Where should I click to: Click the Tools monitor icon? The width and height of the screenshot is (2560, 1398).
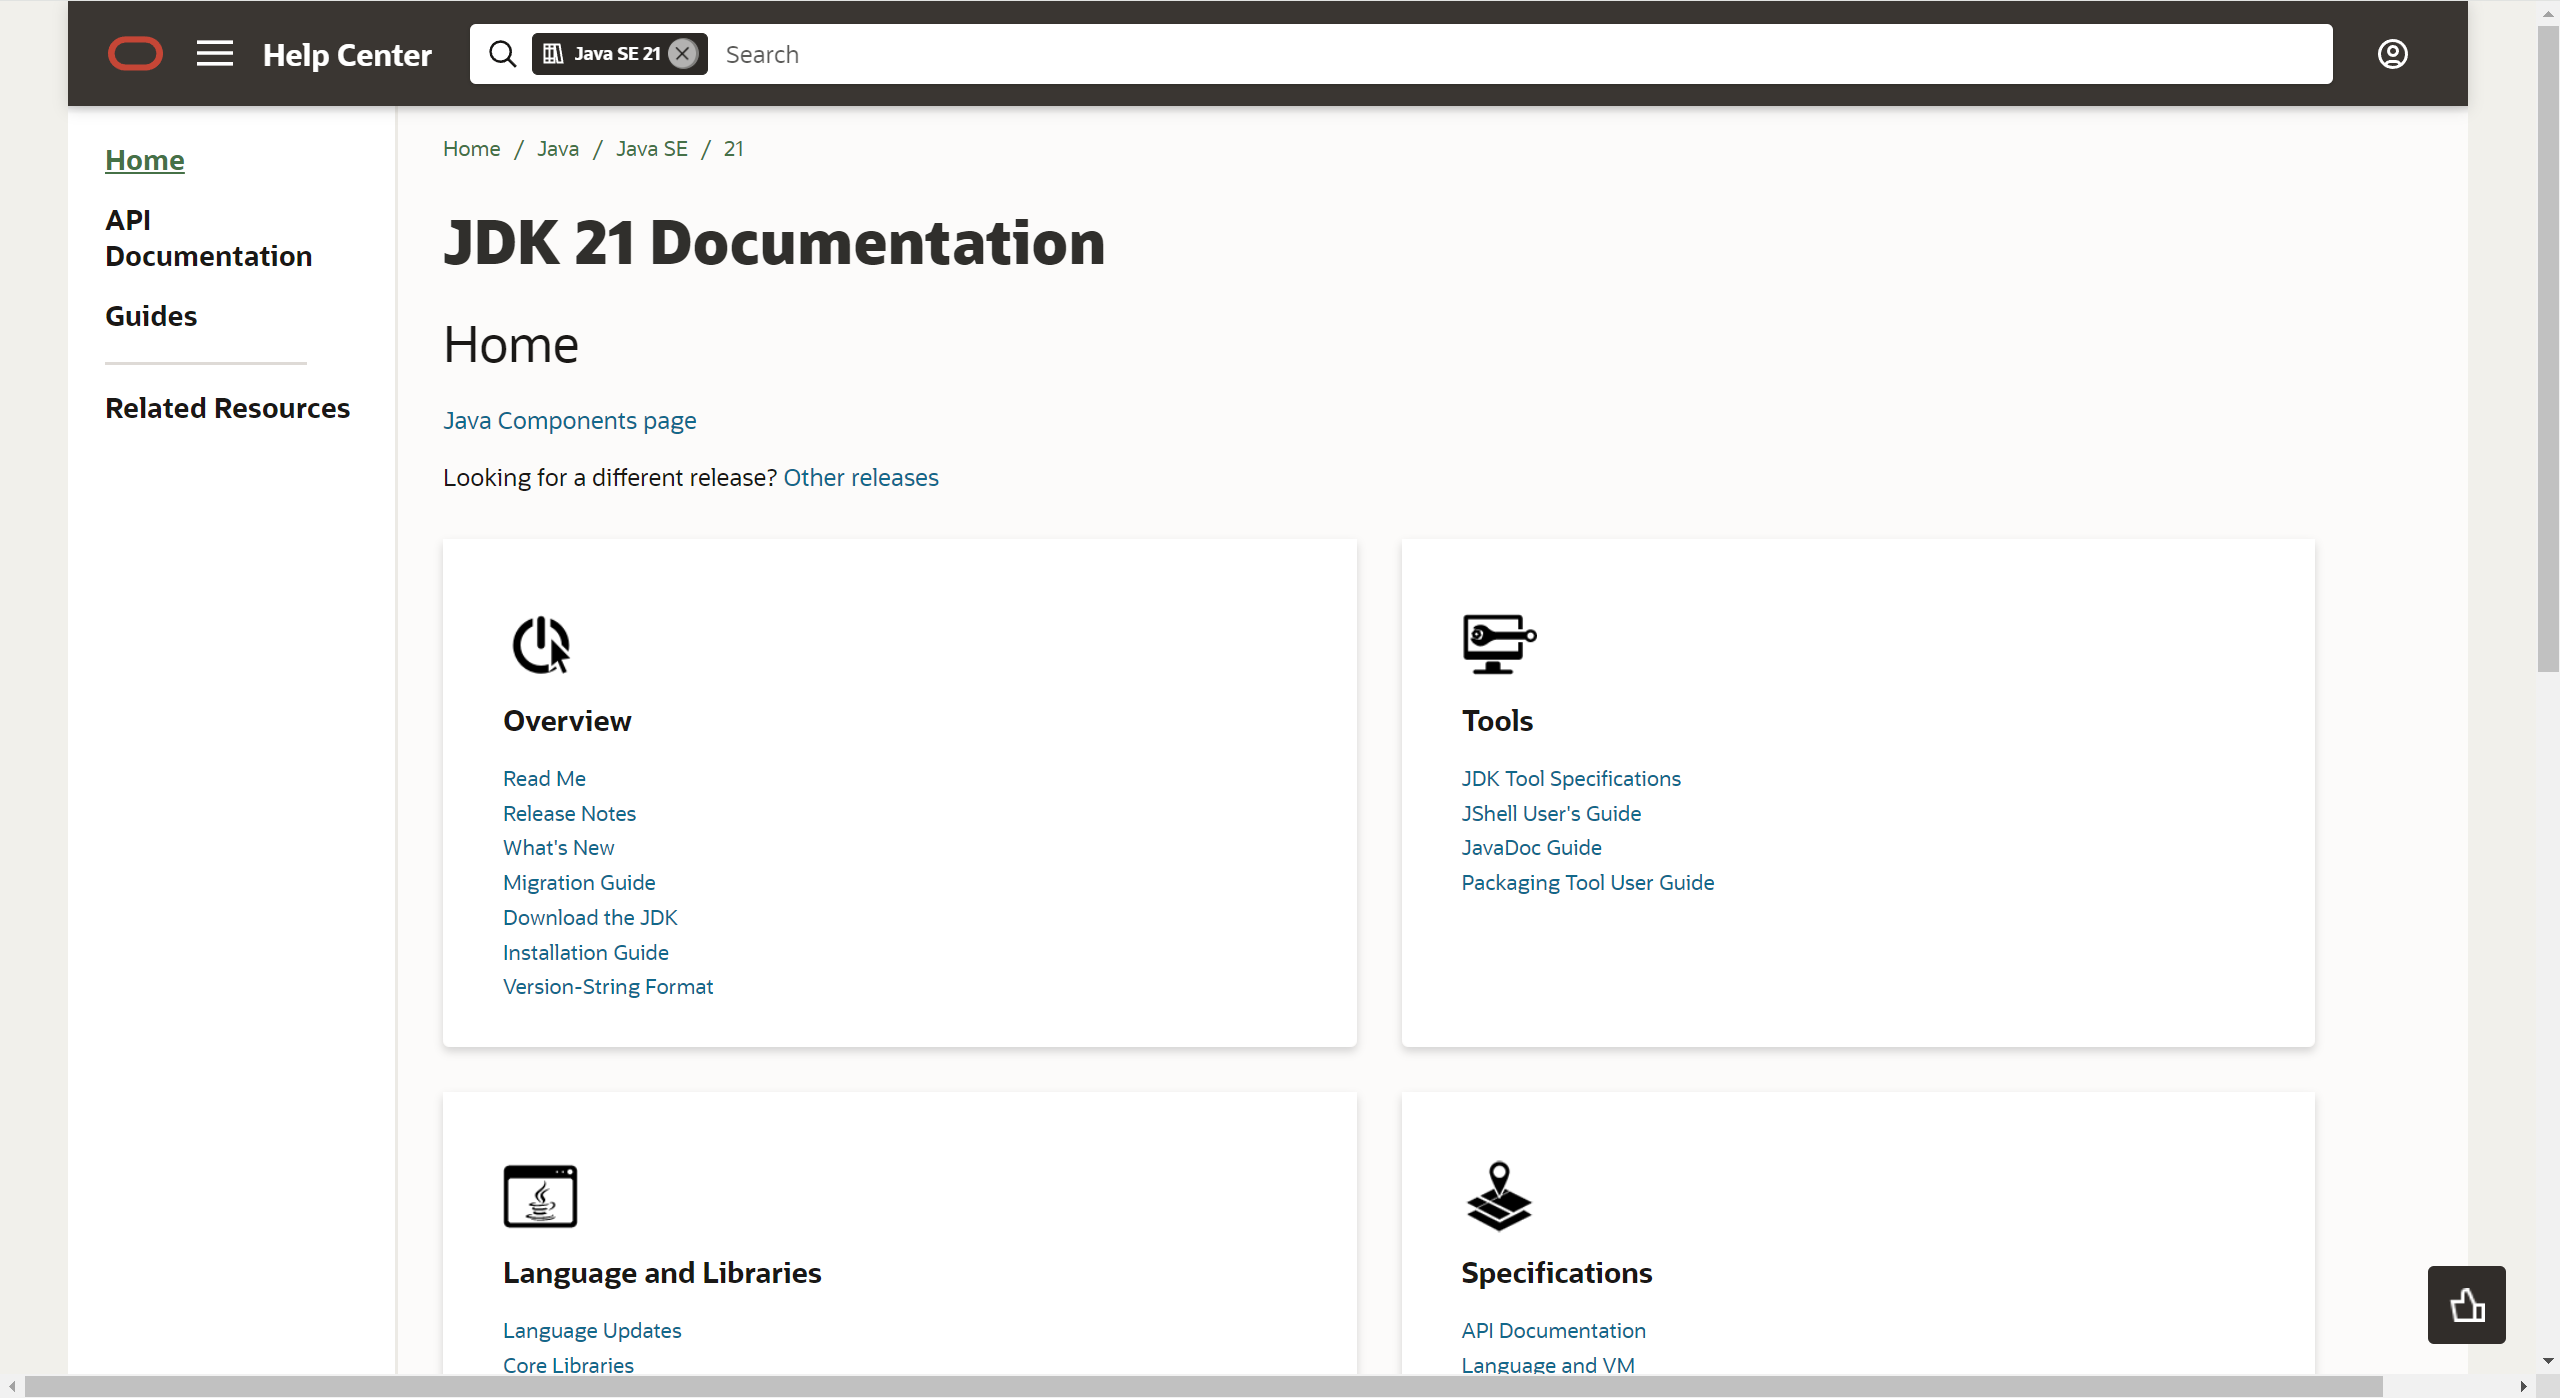click(1498, 644)
